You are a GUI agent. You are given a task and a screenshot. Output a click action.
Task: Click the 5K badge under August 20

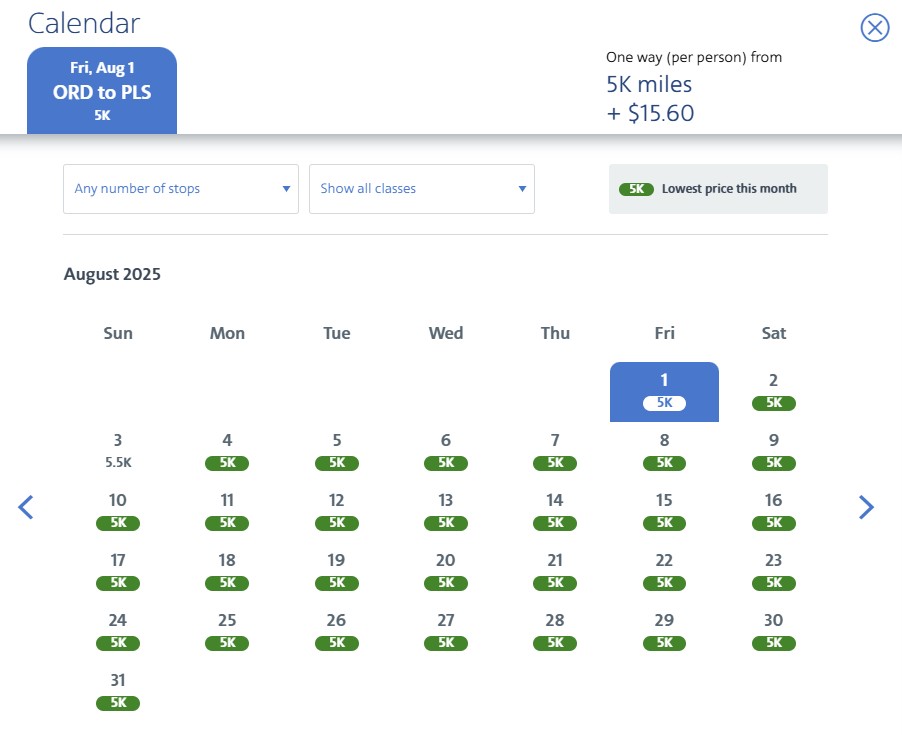click(446, 583)
